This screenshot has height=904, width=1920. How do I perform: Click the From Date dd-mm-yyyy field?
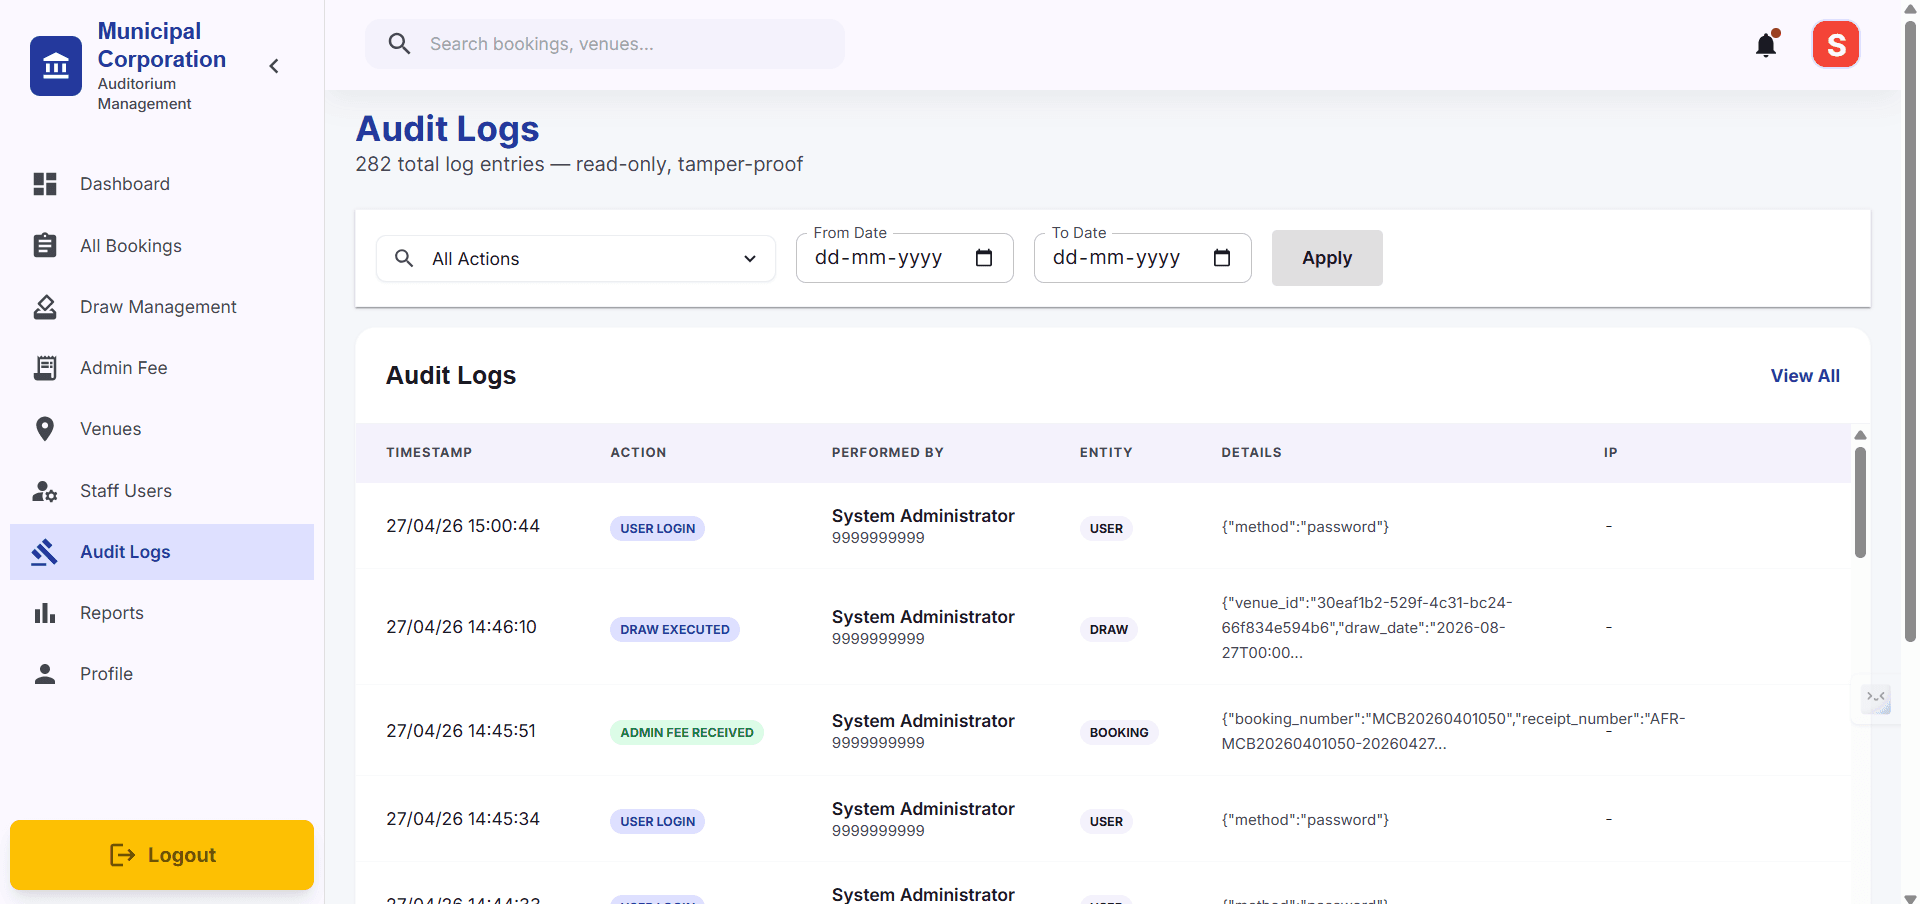905,258
